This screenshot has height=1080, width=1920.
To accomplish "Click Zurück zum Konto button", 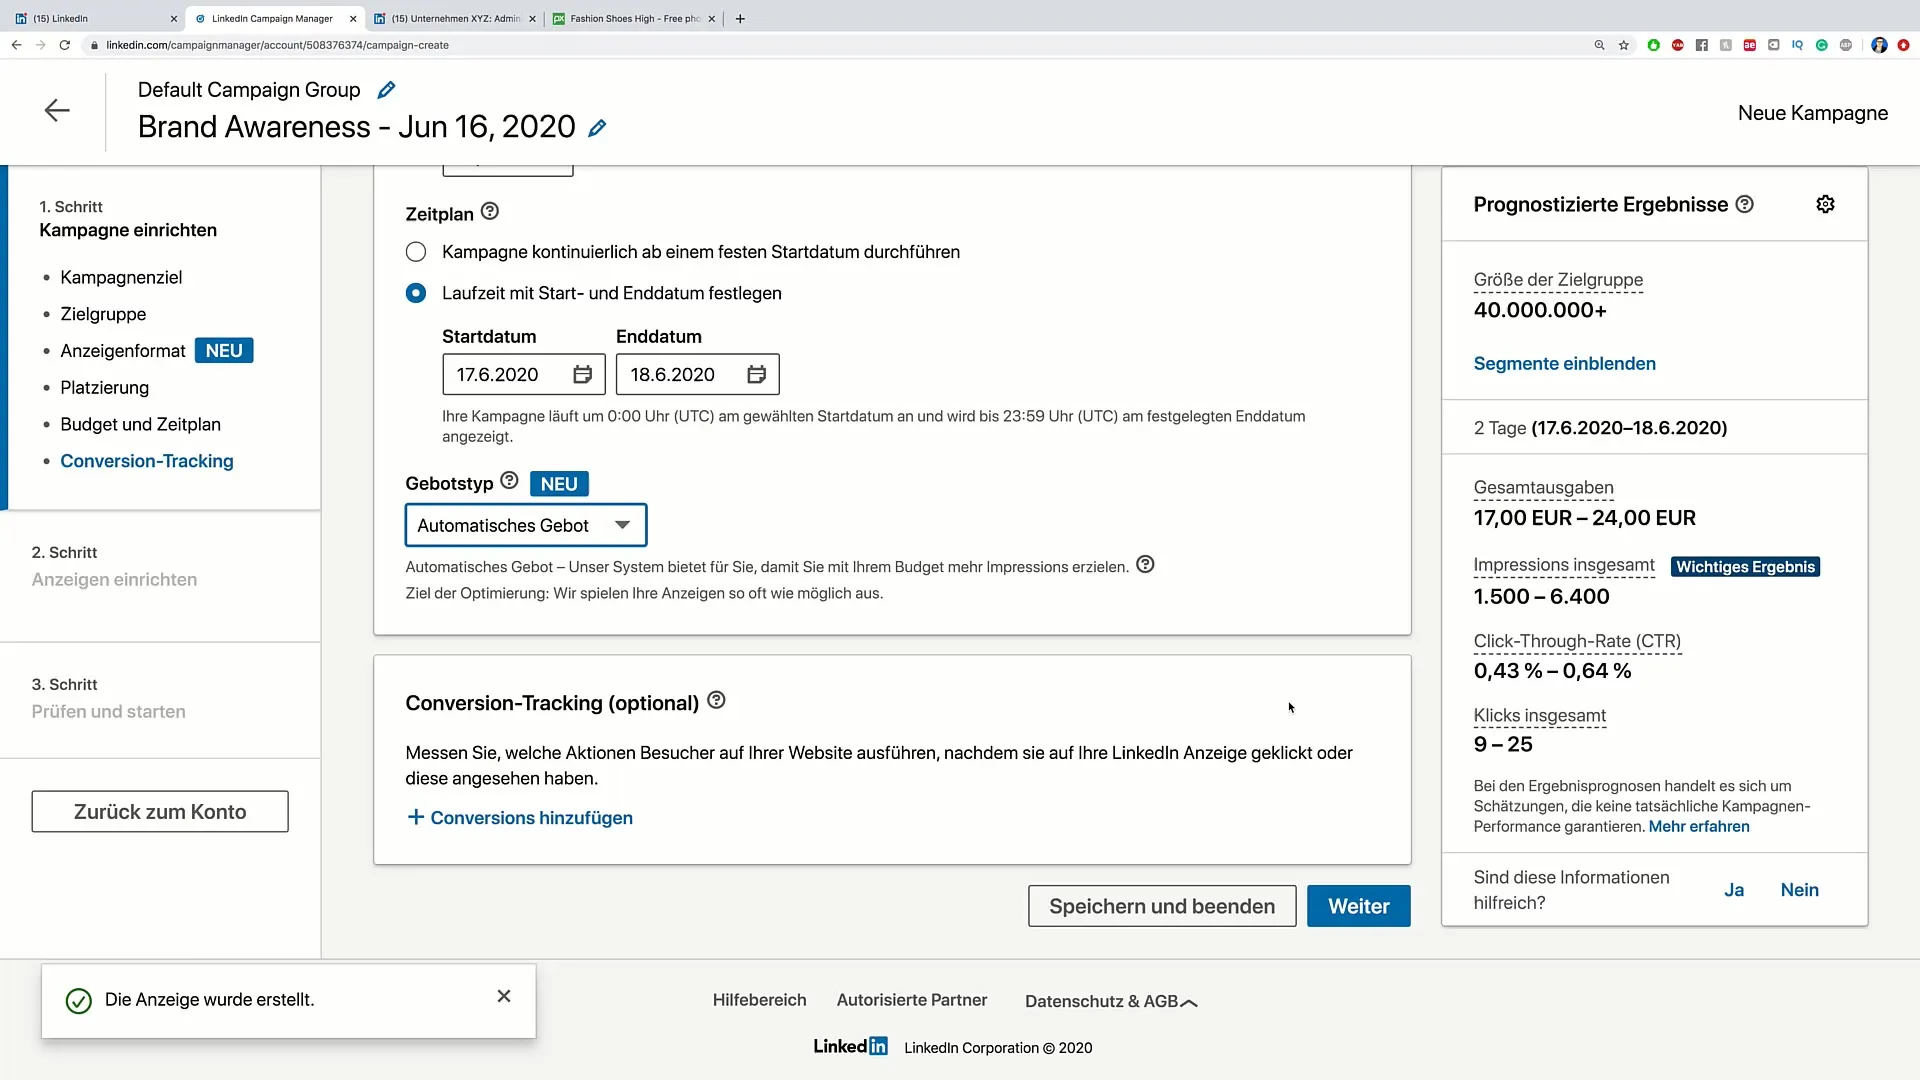I will tap(160, 811).
